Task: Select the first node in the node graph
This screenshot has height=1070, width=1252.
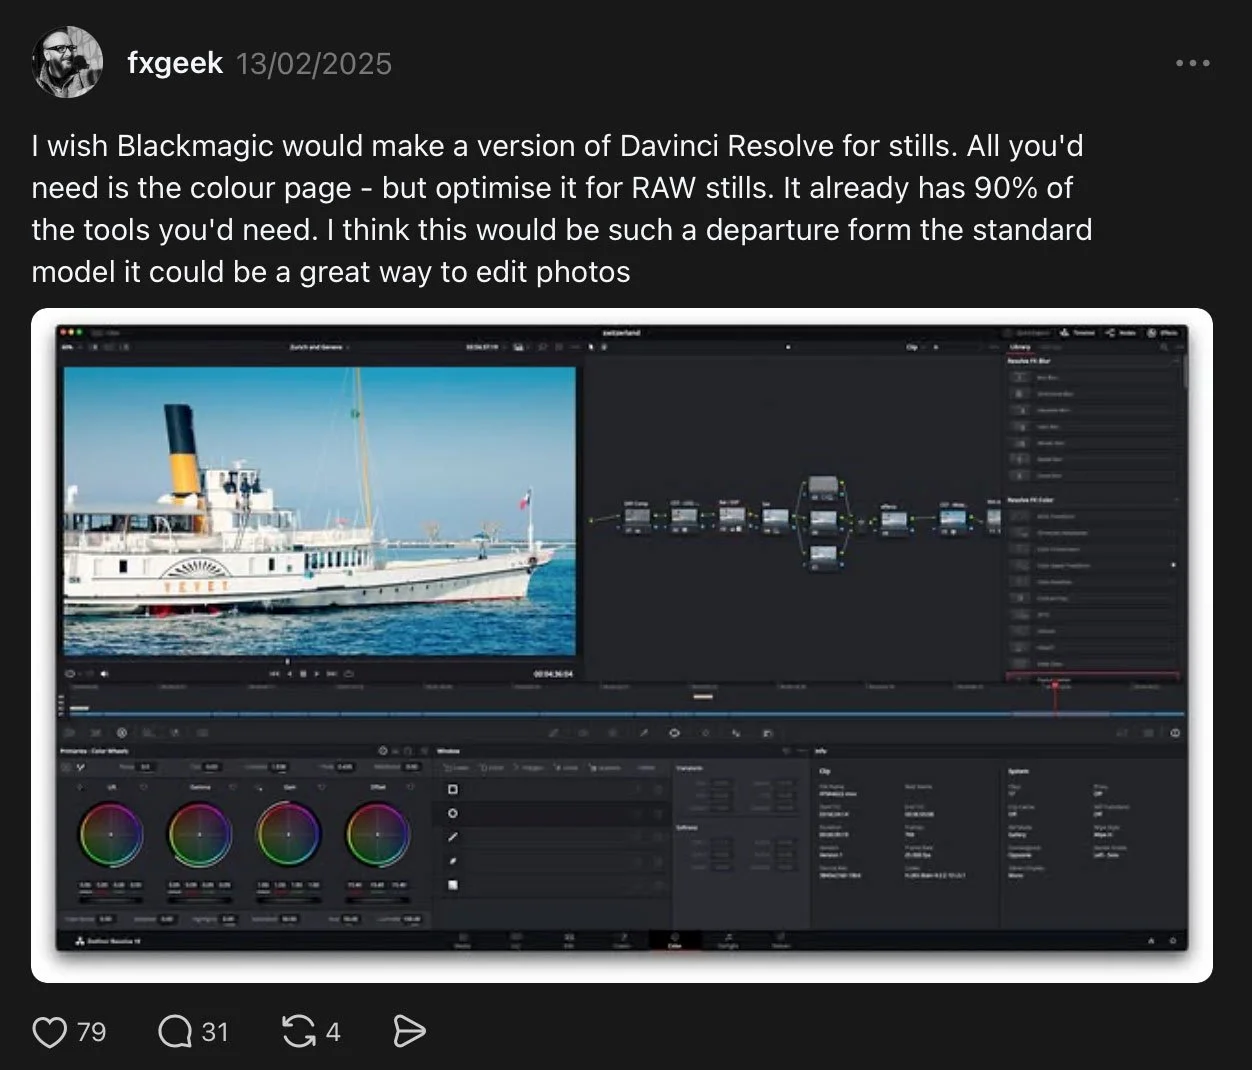Action: [x=637, y=517]
